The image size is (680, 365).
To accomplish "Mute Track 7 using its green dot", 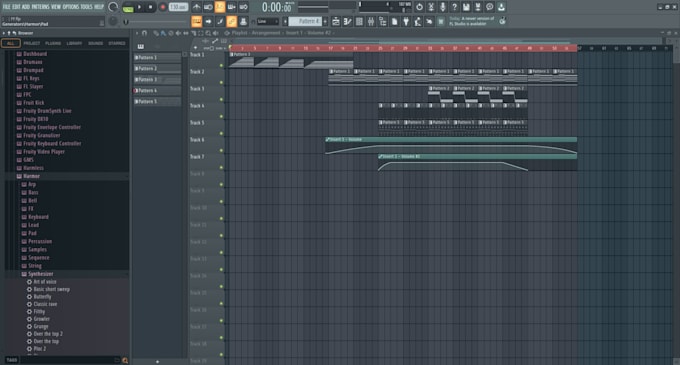I will (x=221, y=167).
